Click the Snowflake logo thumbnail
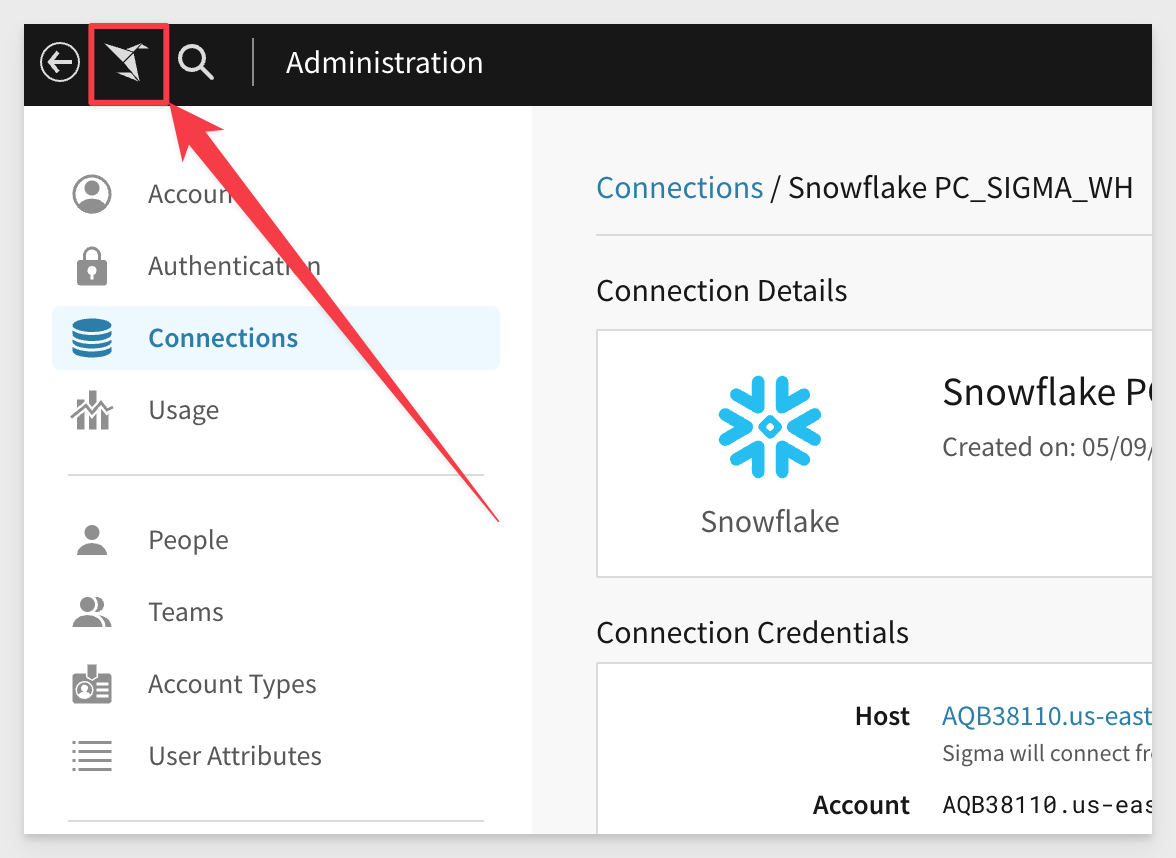Viewport: 1176px width, 858px height. [769, 426]
